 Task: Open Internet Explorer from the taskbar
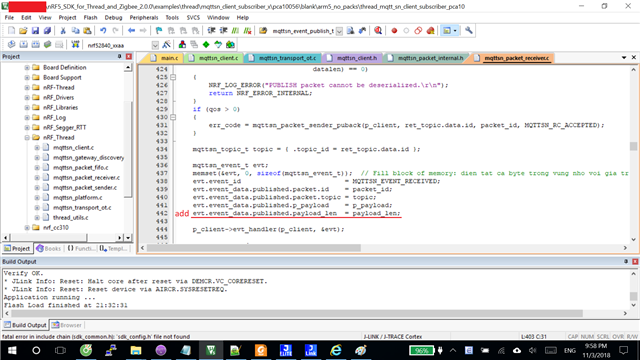coord(336,350)
